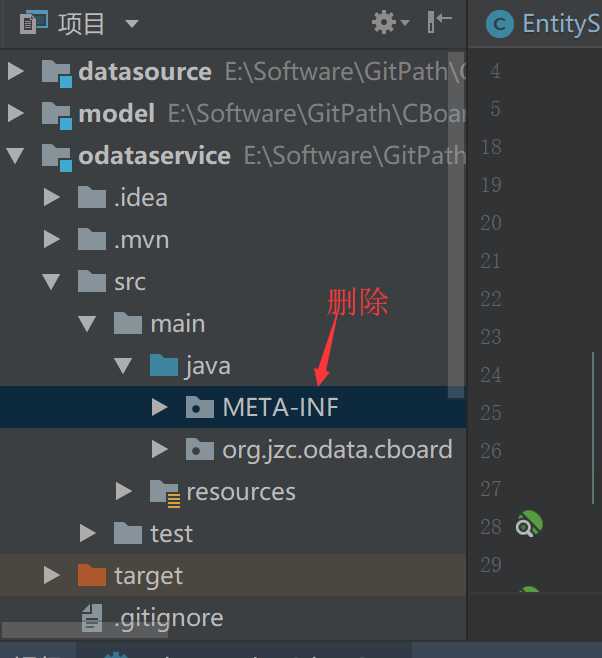Image resolution: width=602 pixels, height=658 pixels.
Task: Select the .idea folder name
Action: pos(141,198)
